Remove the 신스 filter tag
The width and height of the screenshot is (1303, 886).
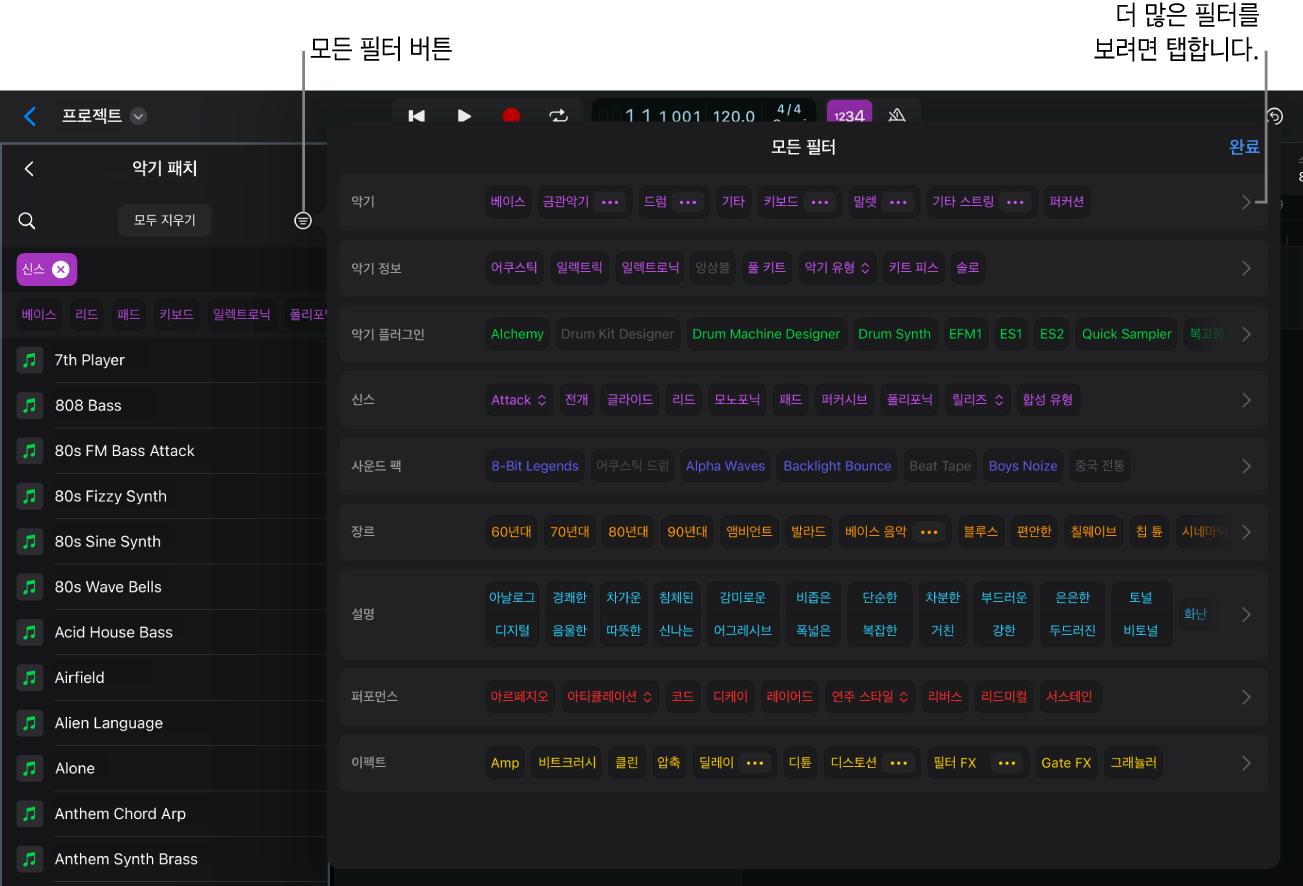click(x=60, y=269)
